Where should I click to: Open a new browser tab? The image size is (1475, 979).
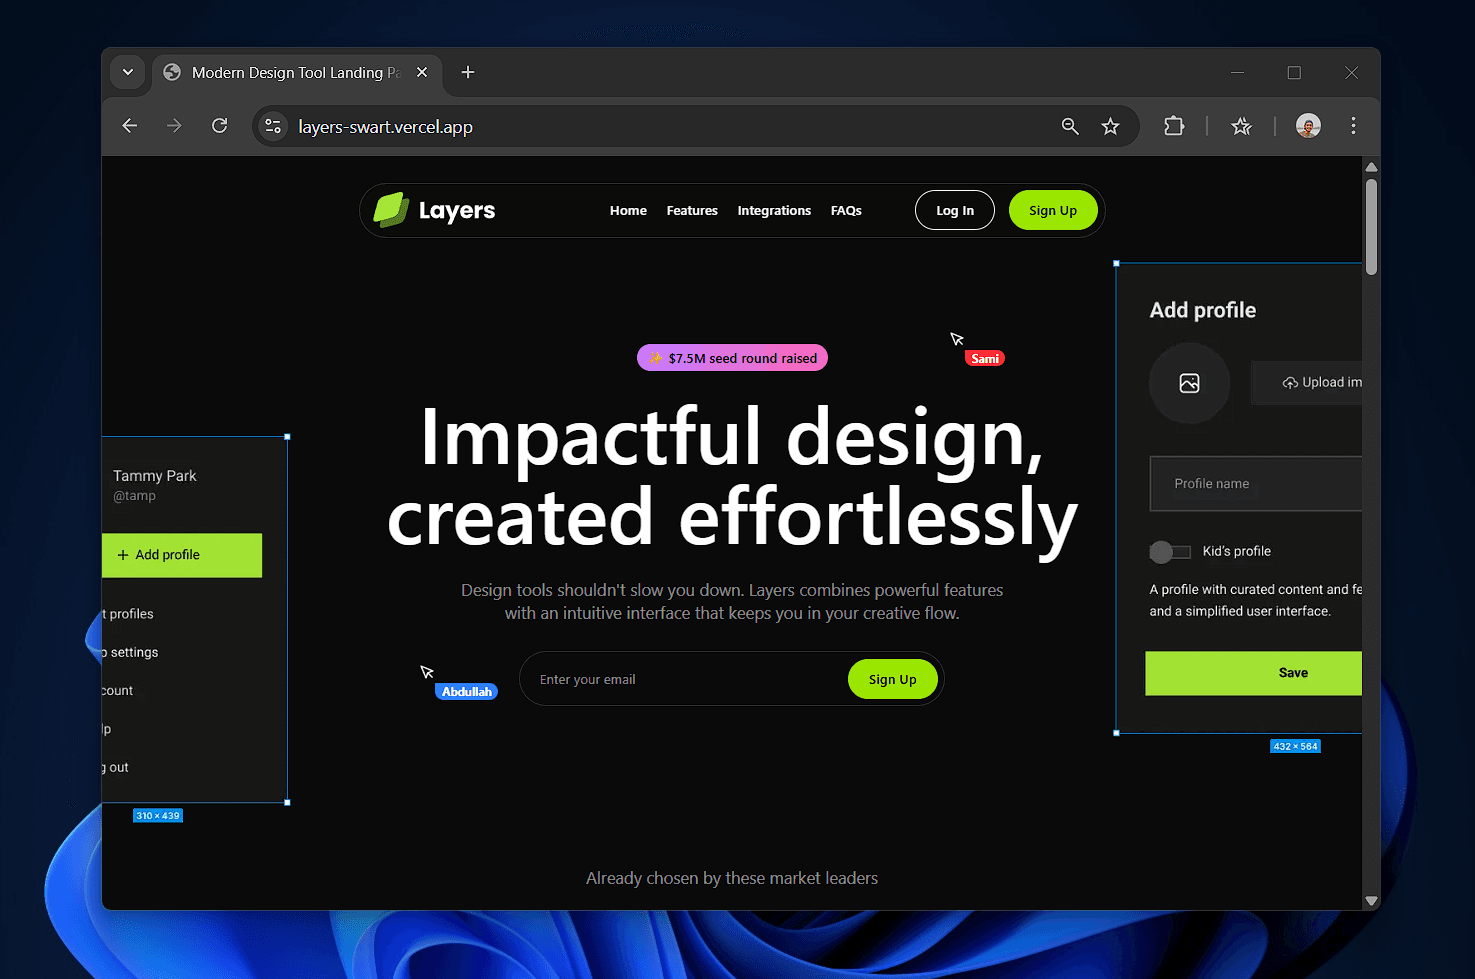(468, 72)
